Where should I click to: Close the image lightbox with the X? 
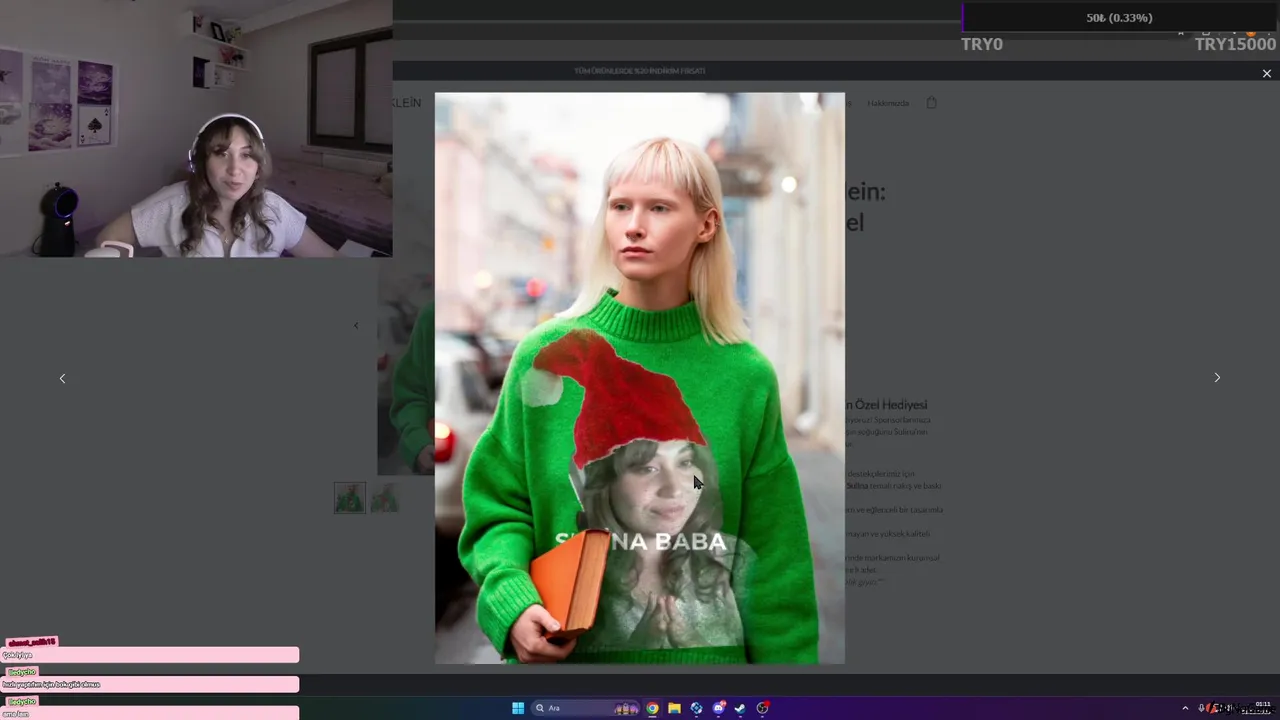(1266, 74)
